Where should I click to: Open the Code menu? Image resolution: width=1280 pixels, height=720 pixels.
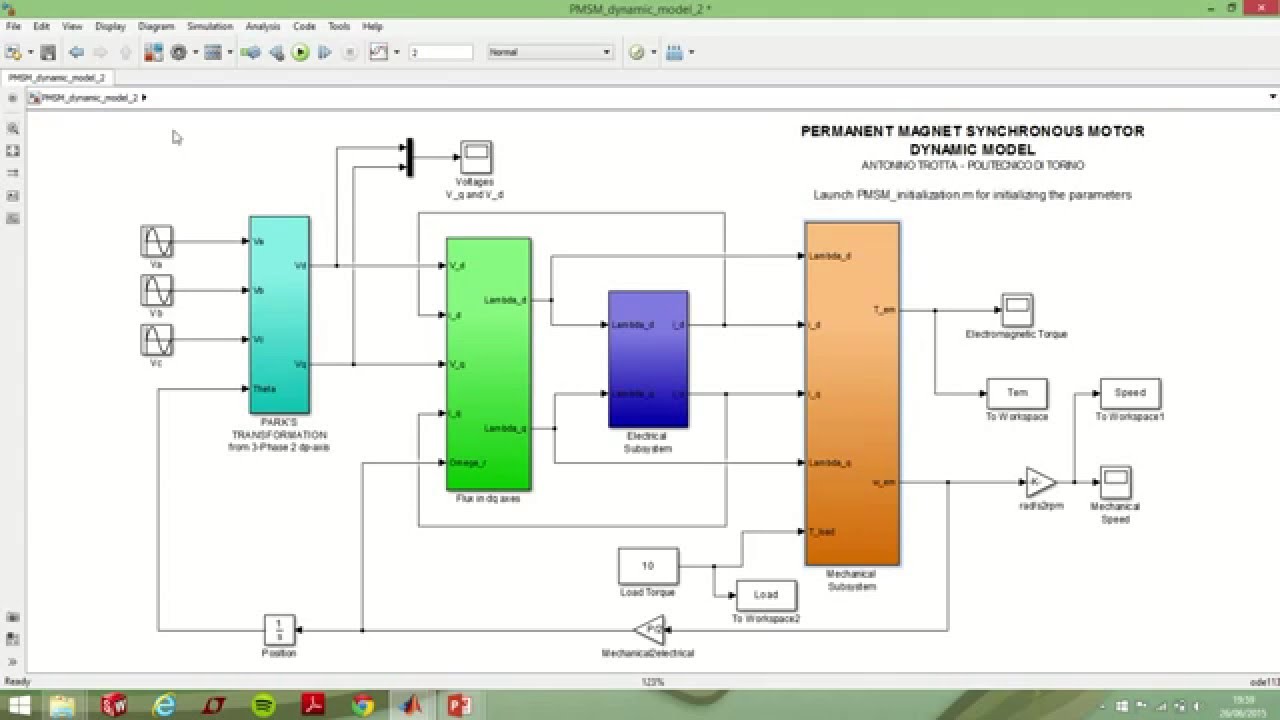[304, 26]
